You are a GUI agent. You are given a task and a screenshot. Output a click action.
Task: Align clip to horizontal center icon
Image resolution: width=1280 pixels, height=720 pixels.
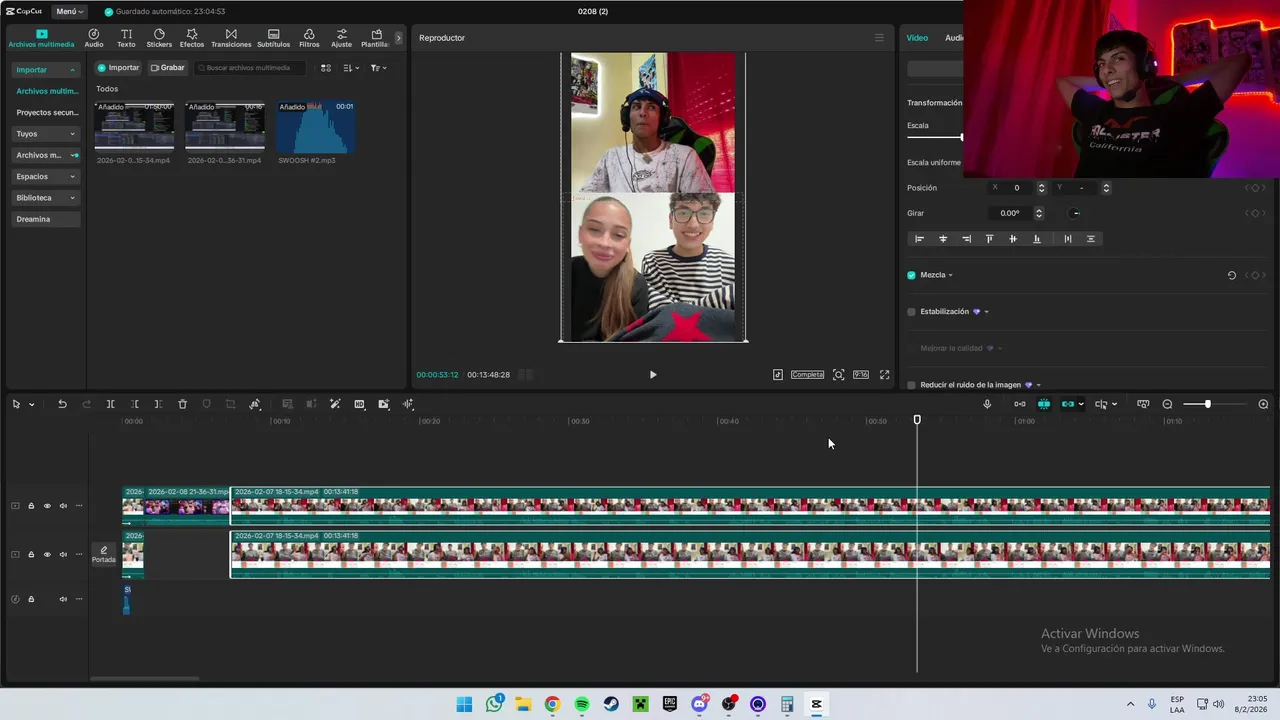[x=942, y=239]
